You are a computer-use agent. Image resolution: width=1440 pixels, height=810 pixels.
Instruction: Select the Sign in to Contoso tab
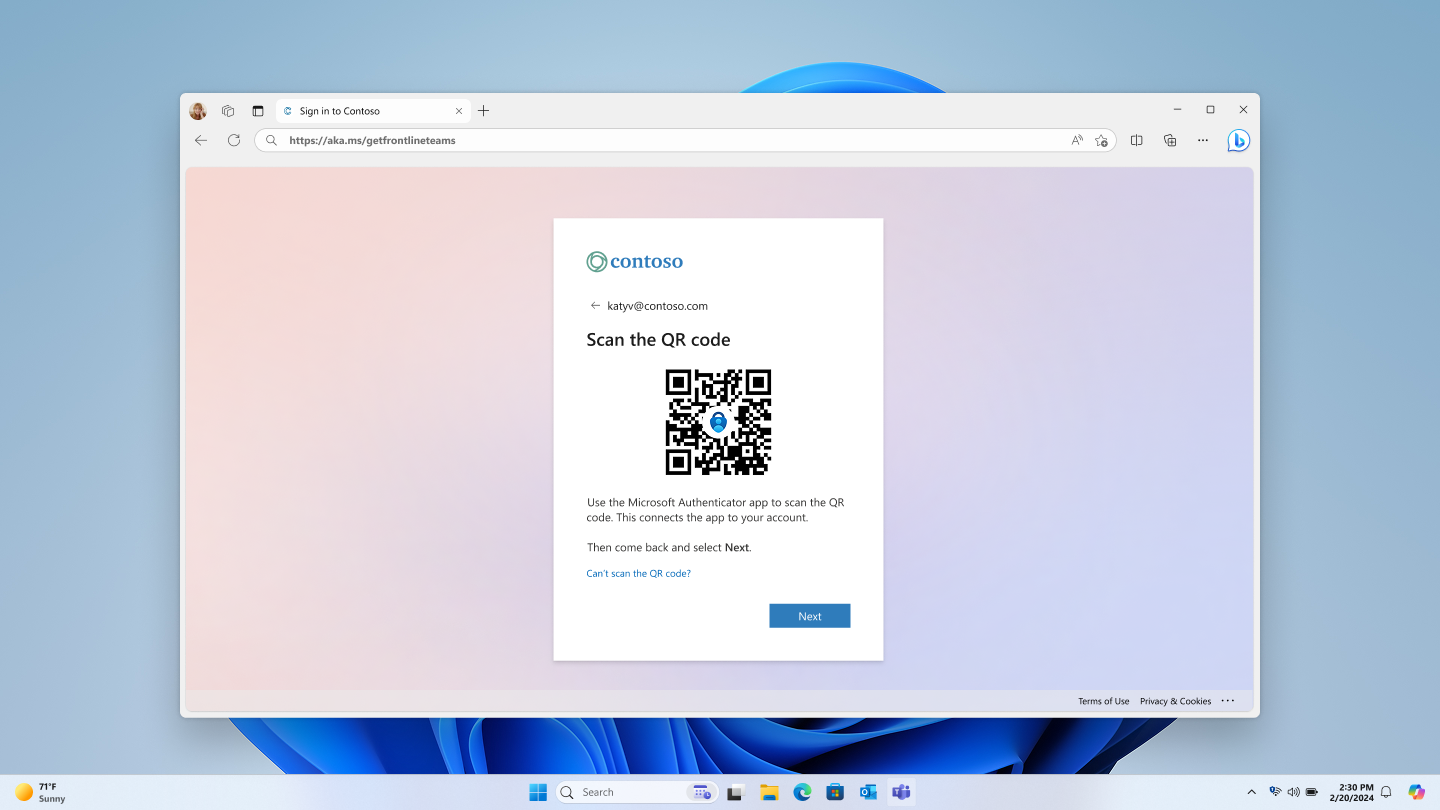click(371, 111)
